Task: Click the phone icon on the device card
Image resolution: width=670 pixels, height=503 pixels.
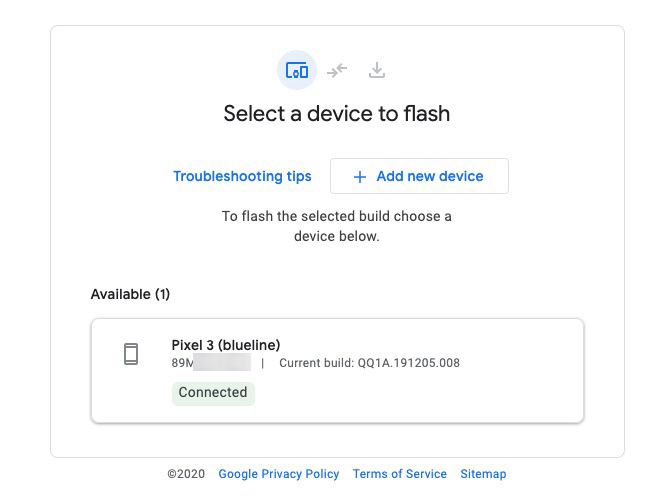Action: (x=131, y=354)
